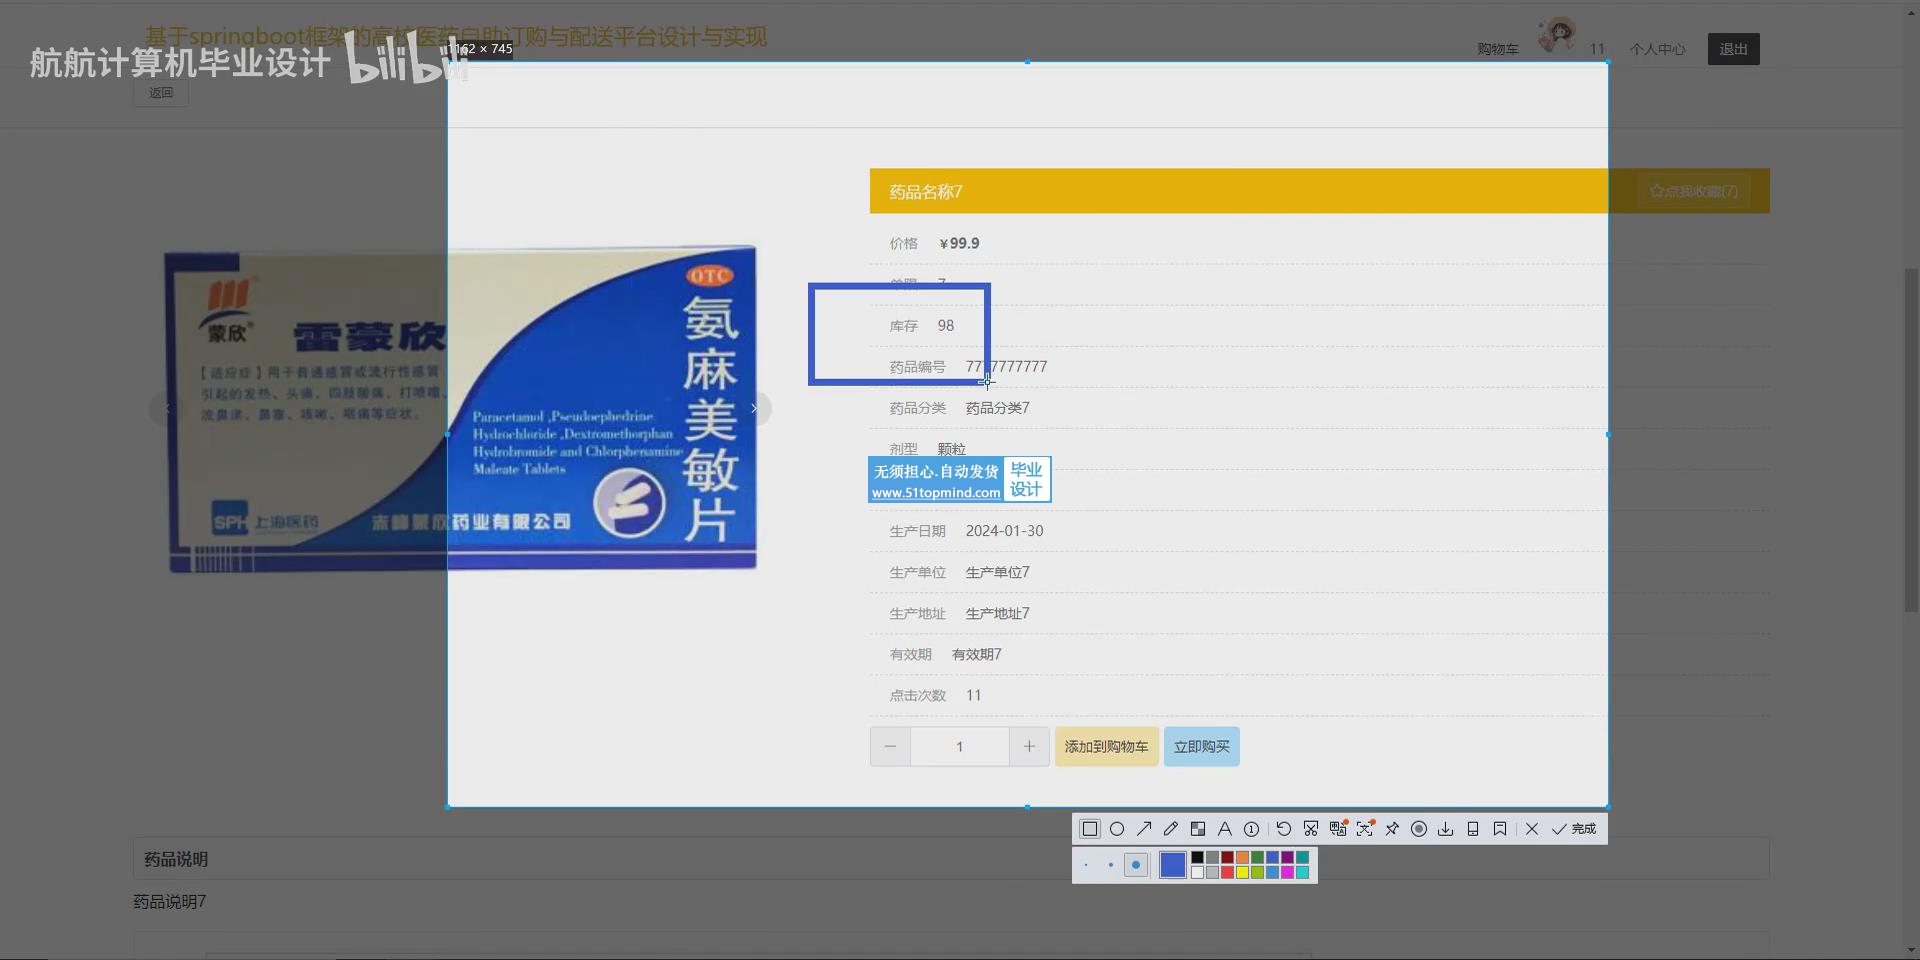Choose the smallest stroke size dot
This screenshot has width=1920, height=960.
[1086, 865]
